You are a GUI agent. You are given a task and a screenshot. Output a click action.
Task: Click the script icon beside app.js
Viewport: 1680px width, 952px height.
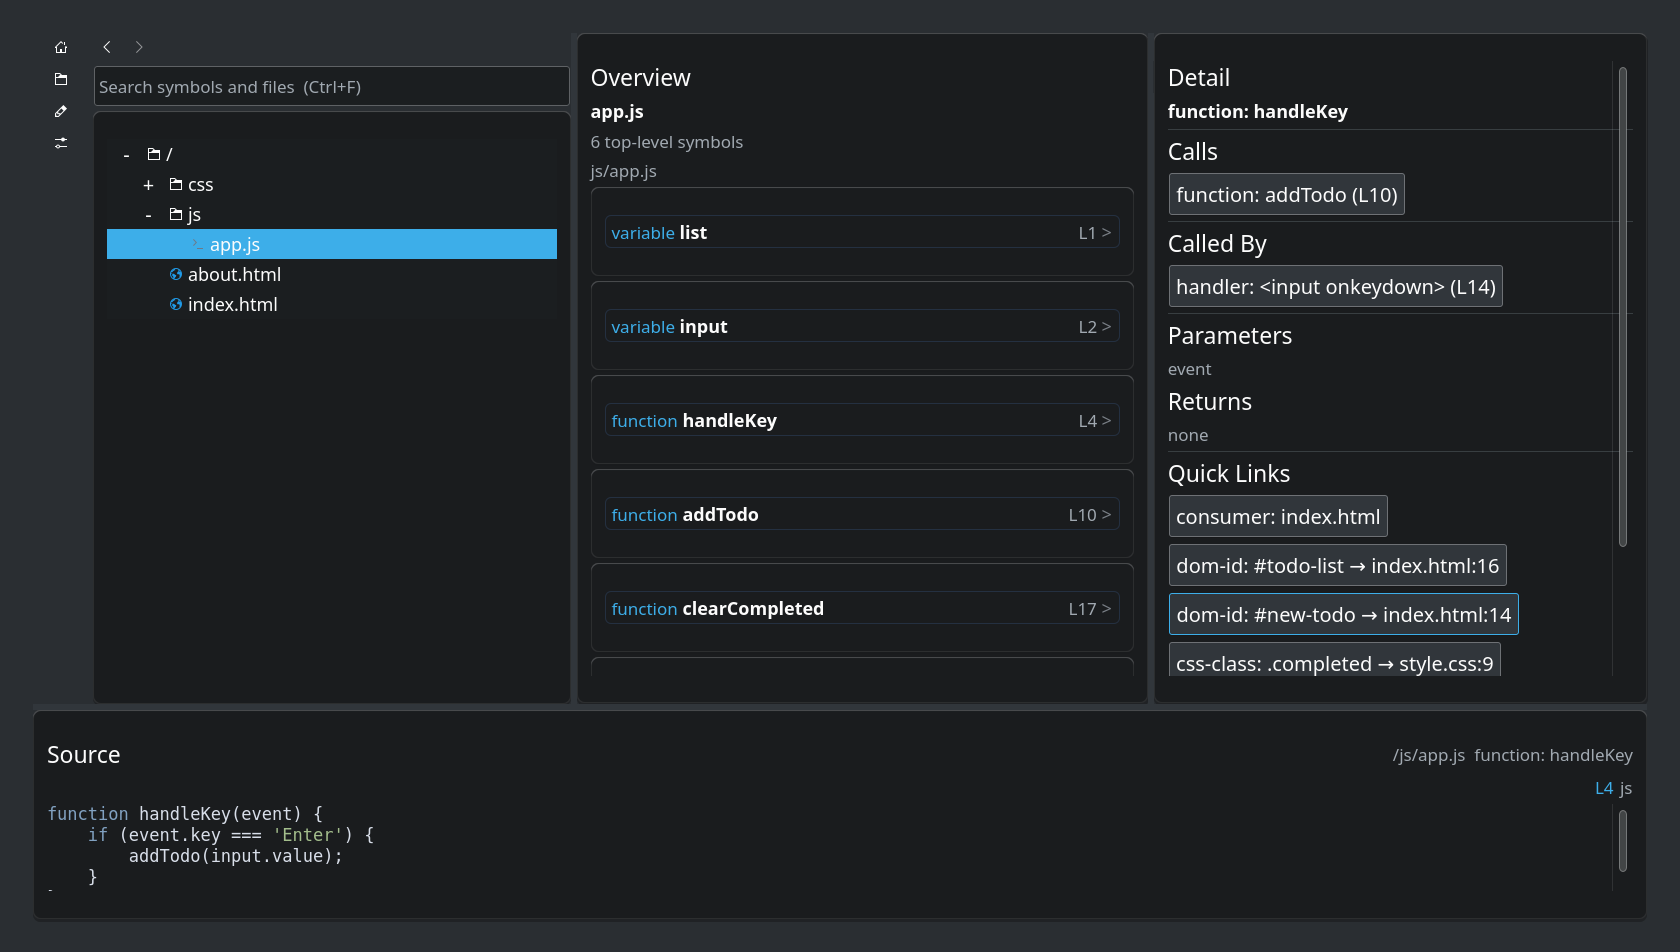(x=198, y=244)
